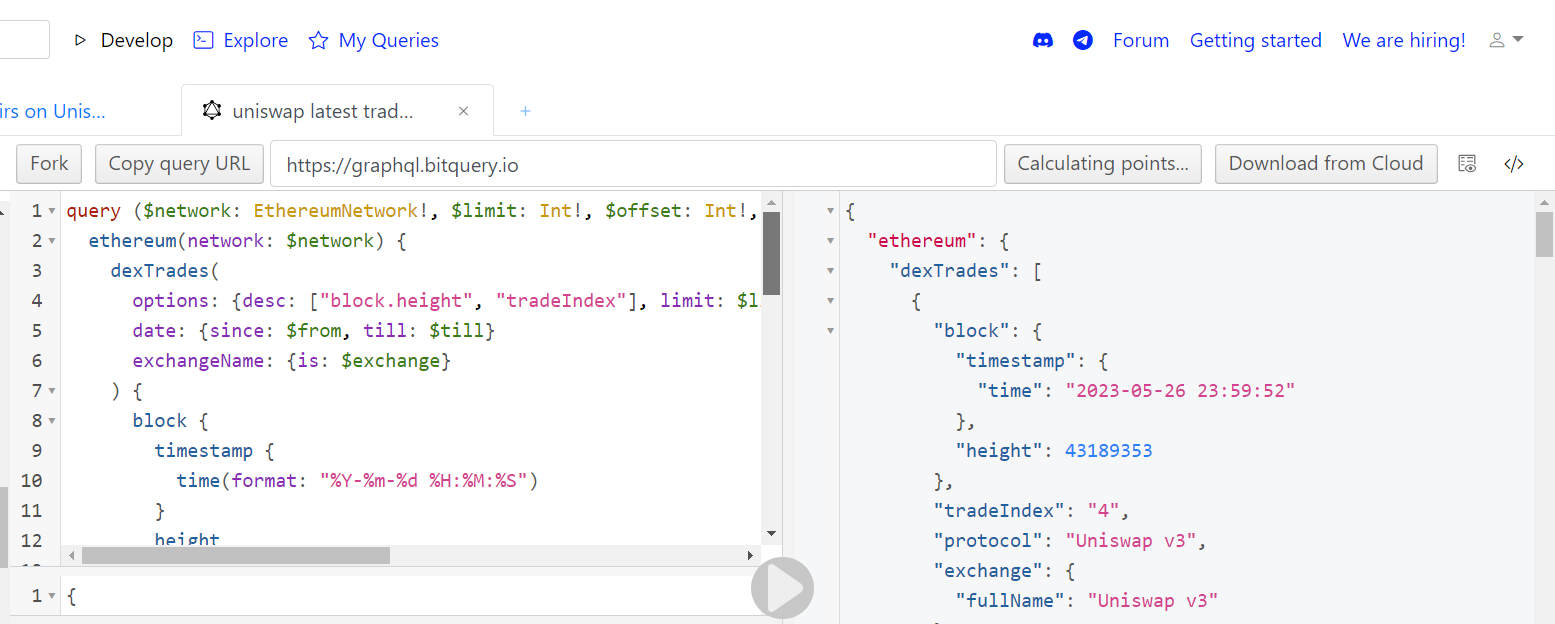The height and width of the screenshot is (624, 1555).
Task: Click the time format string on line 10
Action: tap(424, 481)
